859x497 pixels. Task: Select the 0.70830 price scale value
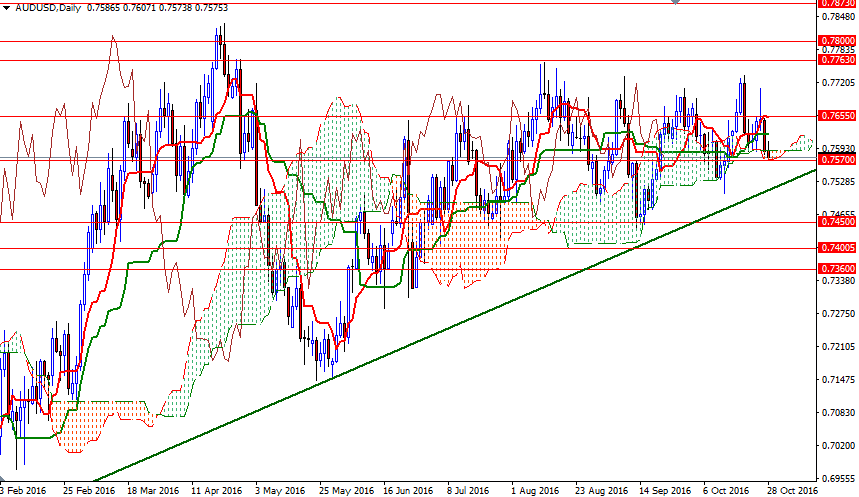pyautogui.click(x=838, y=413)
